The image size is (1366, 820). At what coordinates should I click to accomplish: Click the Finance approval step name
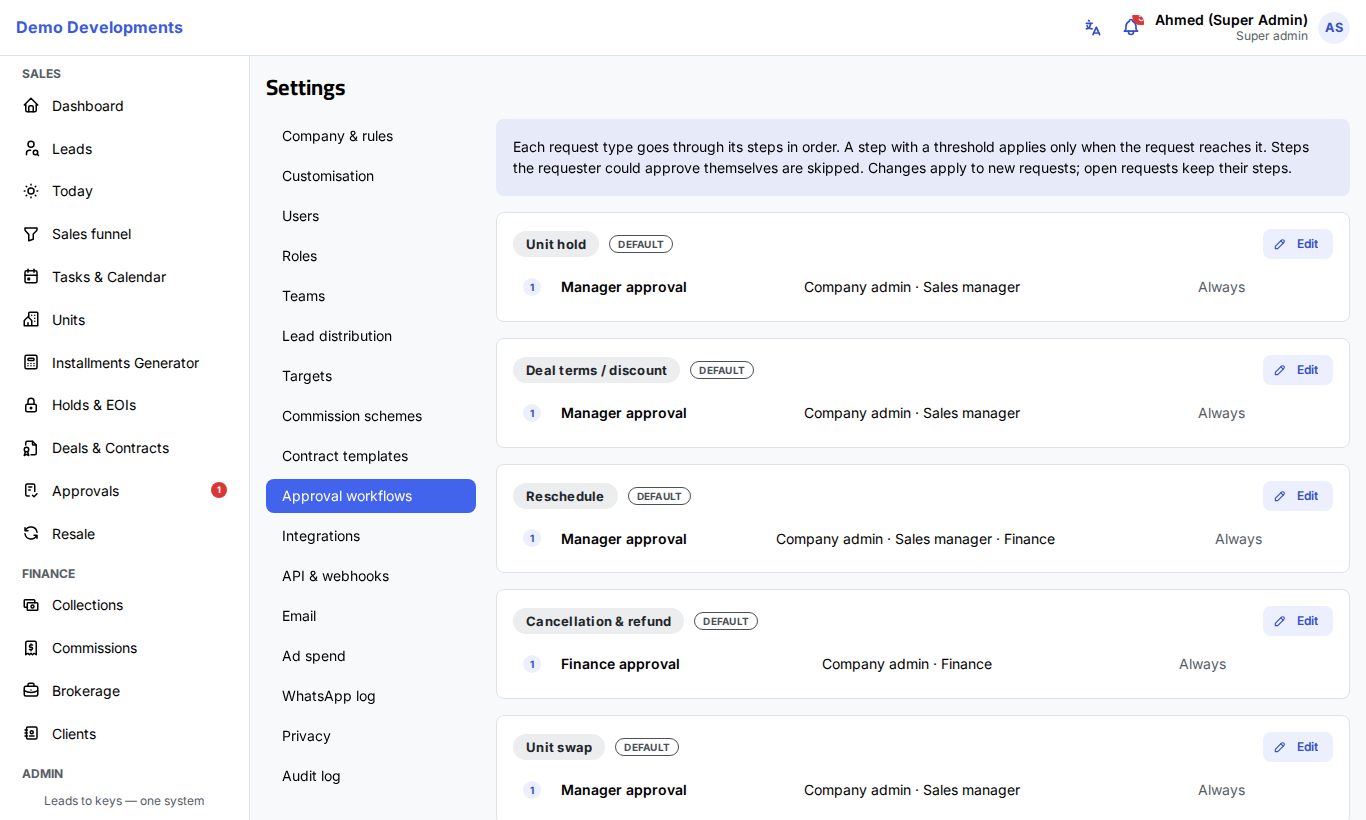click(620, 664)
